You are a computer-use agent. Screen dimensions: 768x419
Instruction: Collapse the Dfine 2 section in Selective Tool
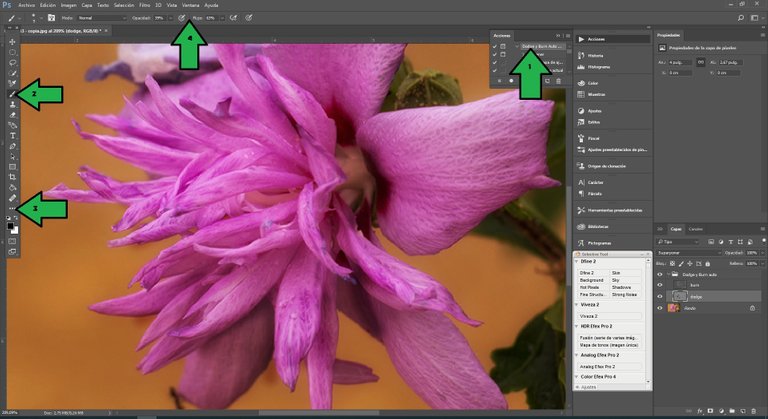point(576,262)
